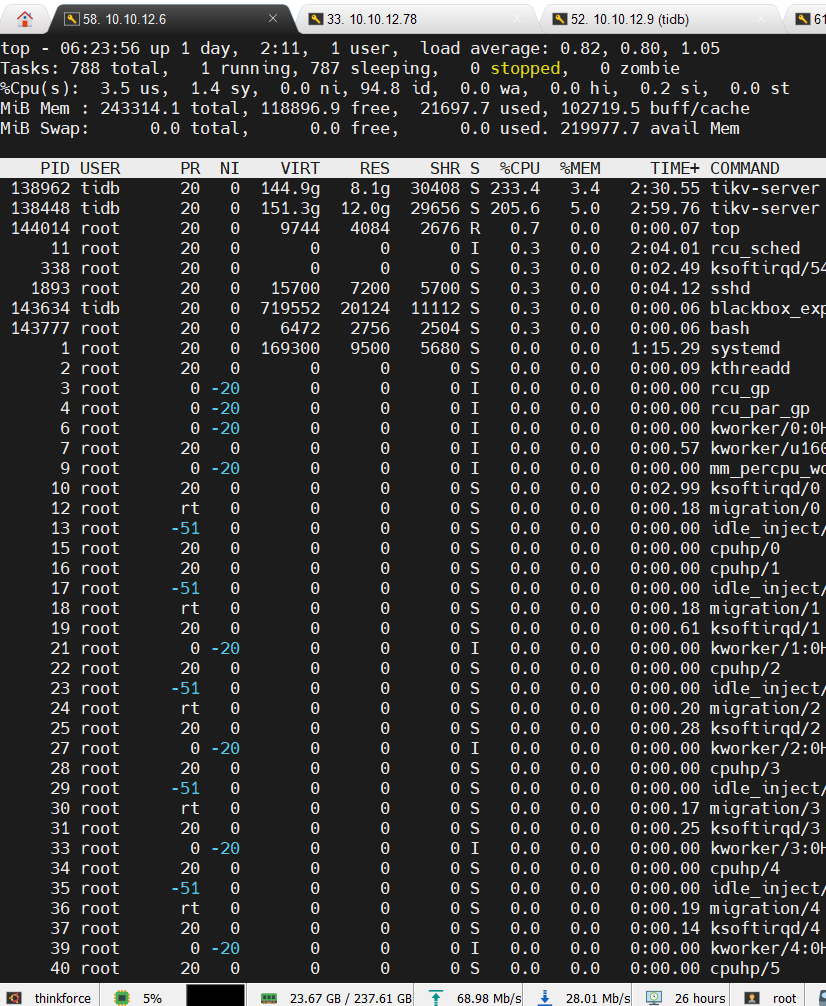The image size is (826, 1006).
Task: Click the blackbox_exp command on PID 143634
Action: [x=768, y=309]
